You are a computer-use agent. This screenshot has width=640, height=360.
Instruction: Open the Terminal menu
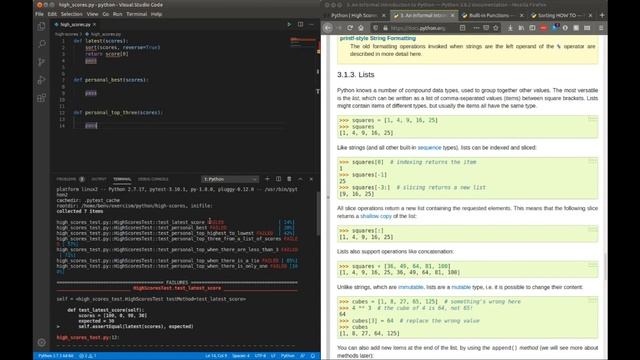[x=136, y=14]
